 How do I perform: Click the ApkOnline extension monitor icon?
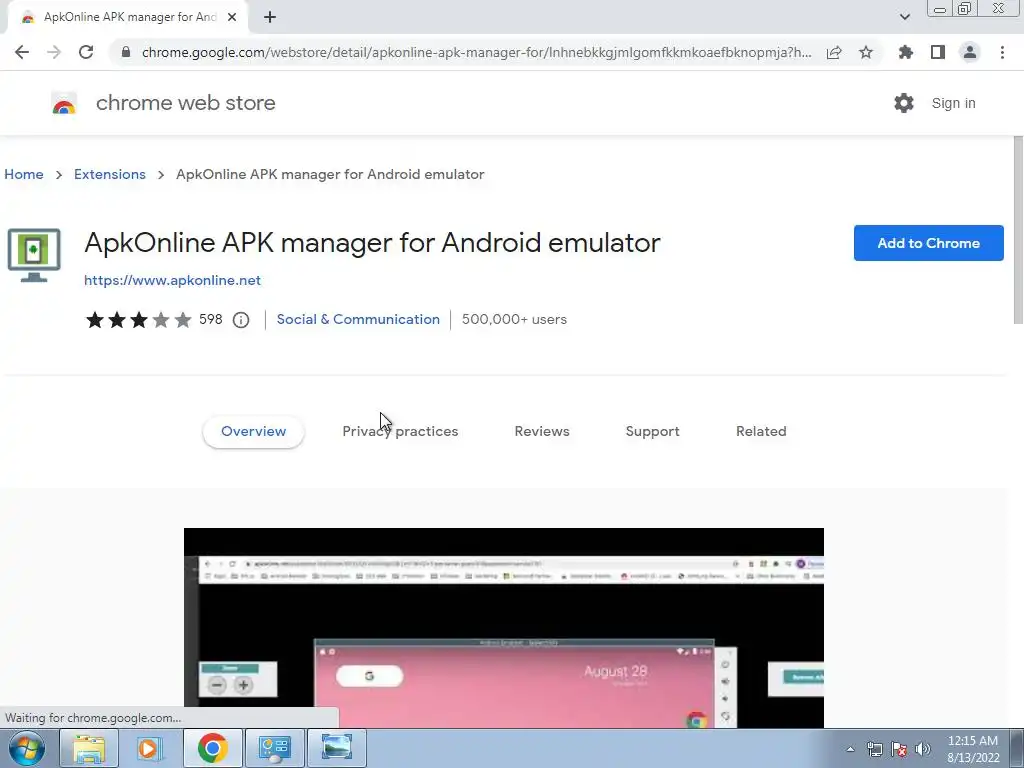pyautogui.click(x=34, y=255)
